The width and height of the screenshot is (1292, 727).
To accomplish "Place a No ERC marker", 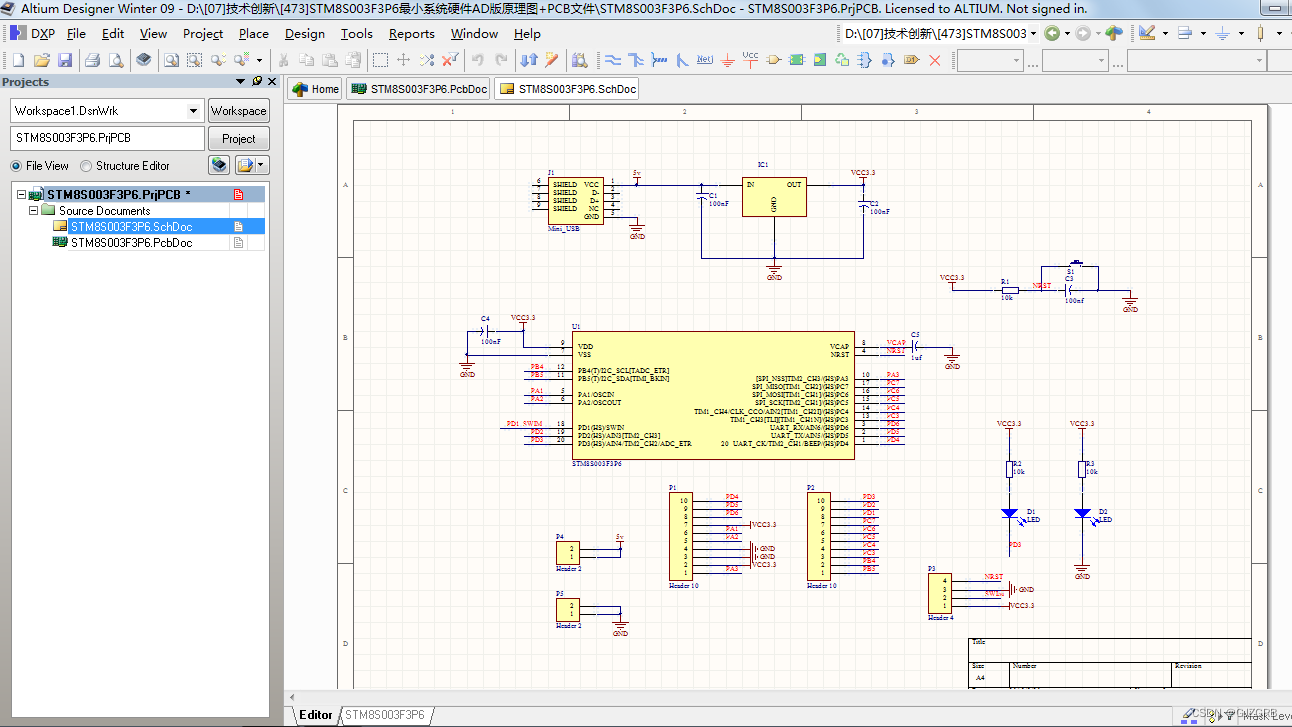I will click(934, 60).
